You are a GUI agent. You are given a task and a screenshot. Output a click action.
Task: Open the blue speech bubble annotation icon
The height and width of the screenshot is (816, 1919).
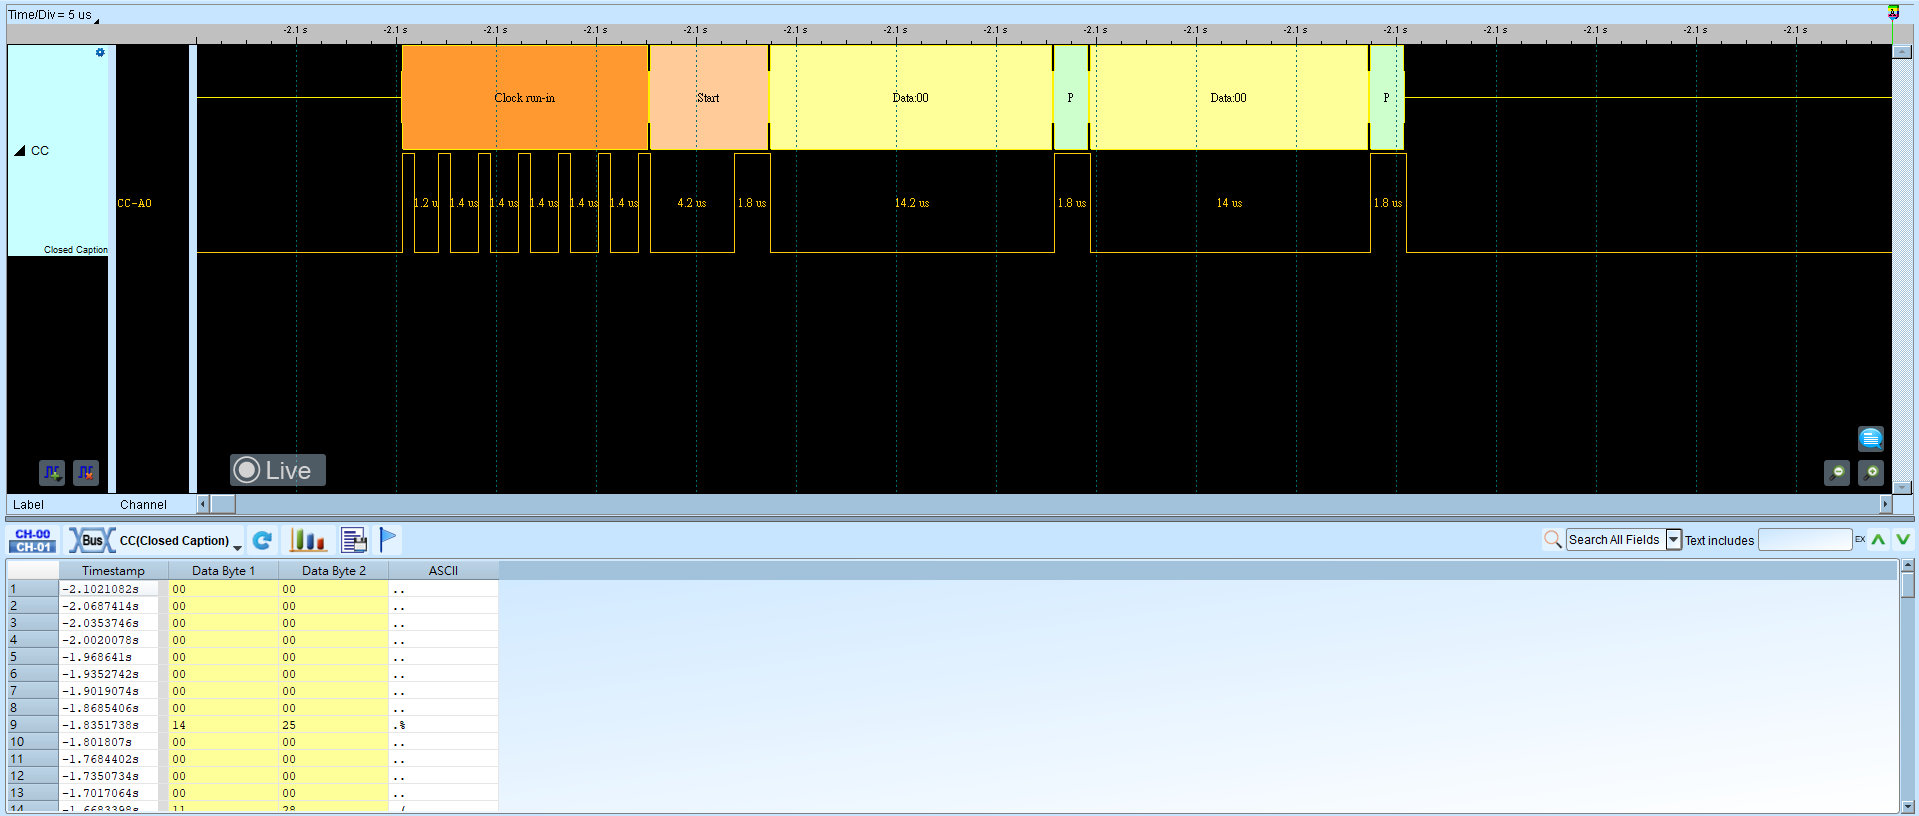(x=1871, y=438)
